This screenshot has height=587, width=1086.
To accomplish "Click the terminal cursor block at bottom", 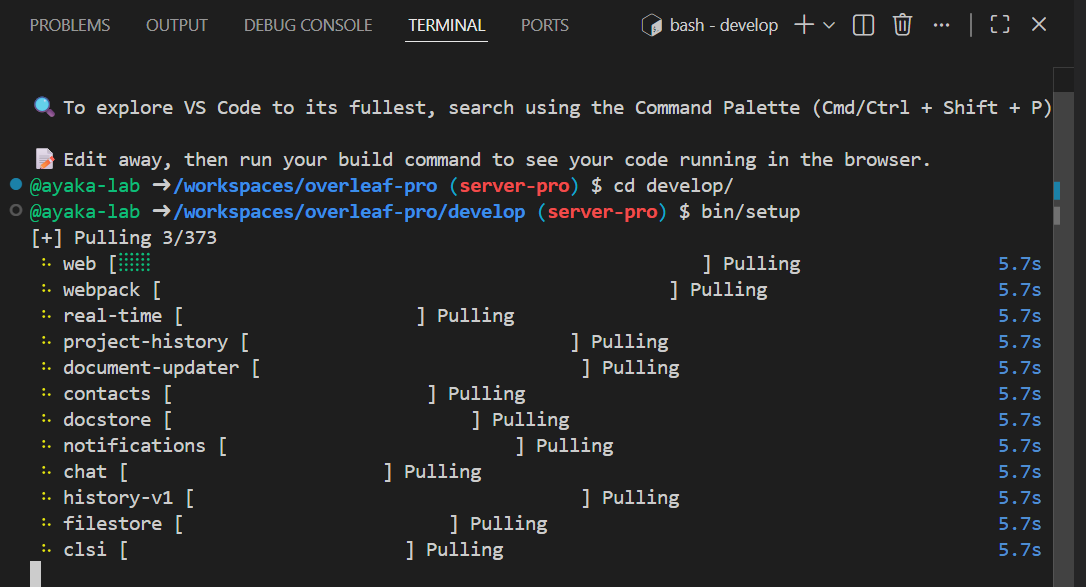I will [x=35, y=574].
